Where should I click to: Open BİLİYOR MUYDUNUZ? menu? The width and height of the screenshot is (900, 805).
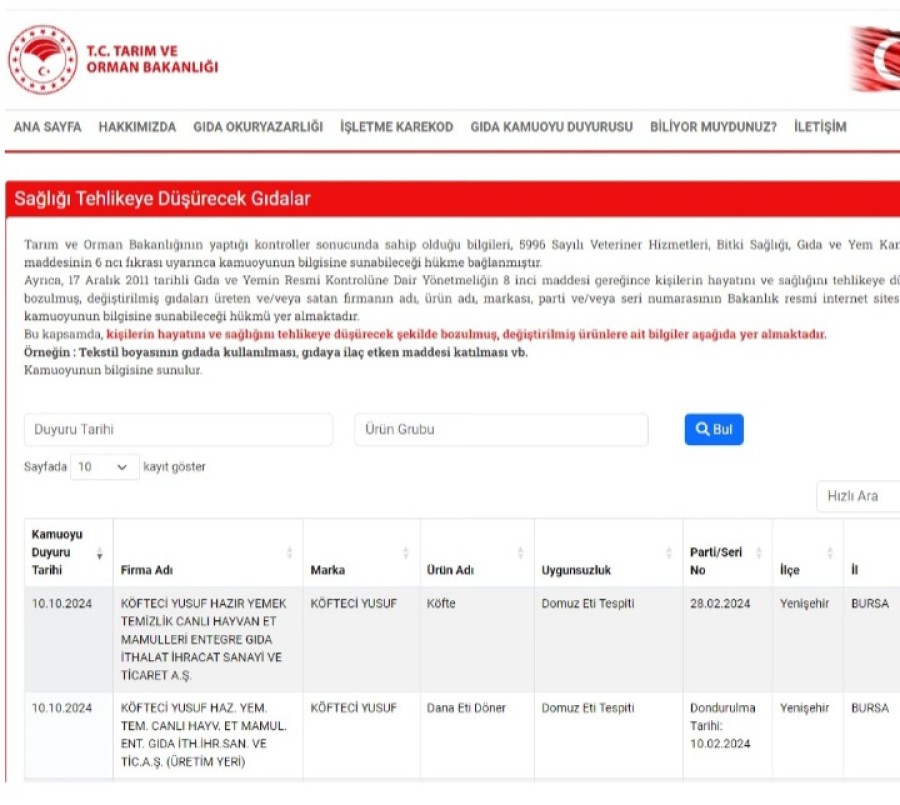tap(713, 127)
